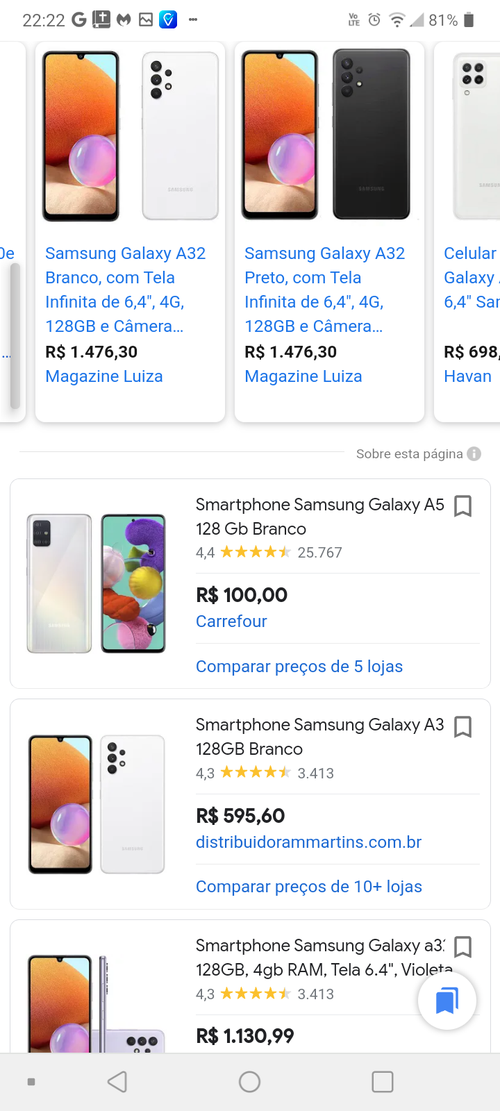Open the Carrefour store link
Image resolution: width=500 pixels, height=1111 pixels.
(231, 621)
